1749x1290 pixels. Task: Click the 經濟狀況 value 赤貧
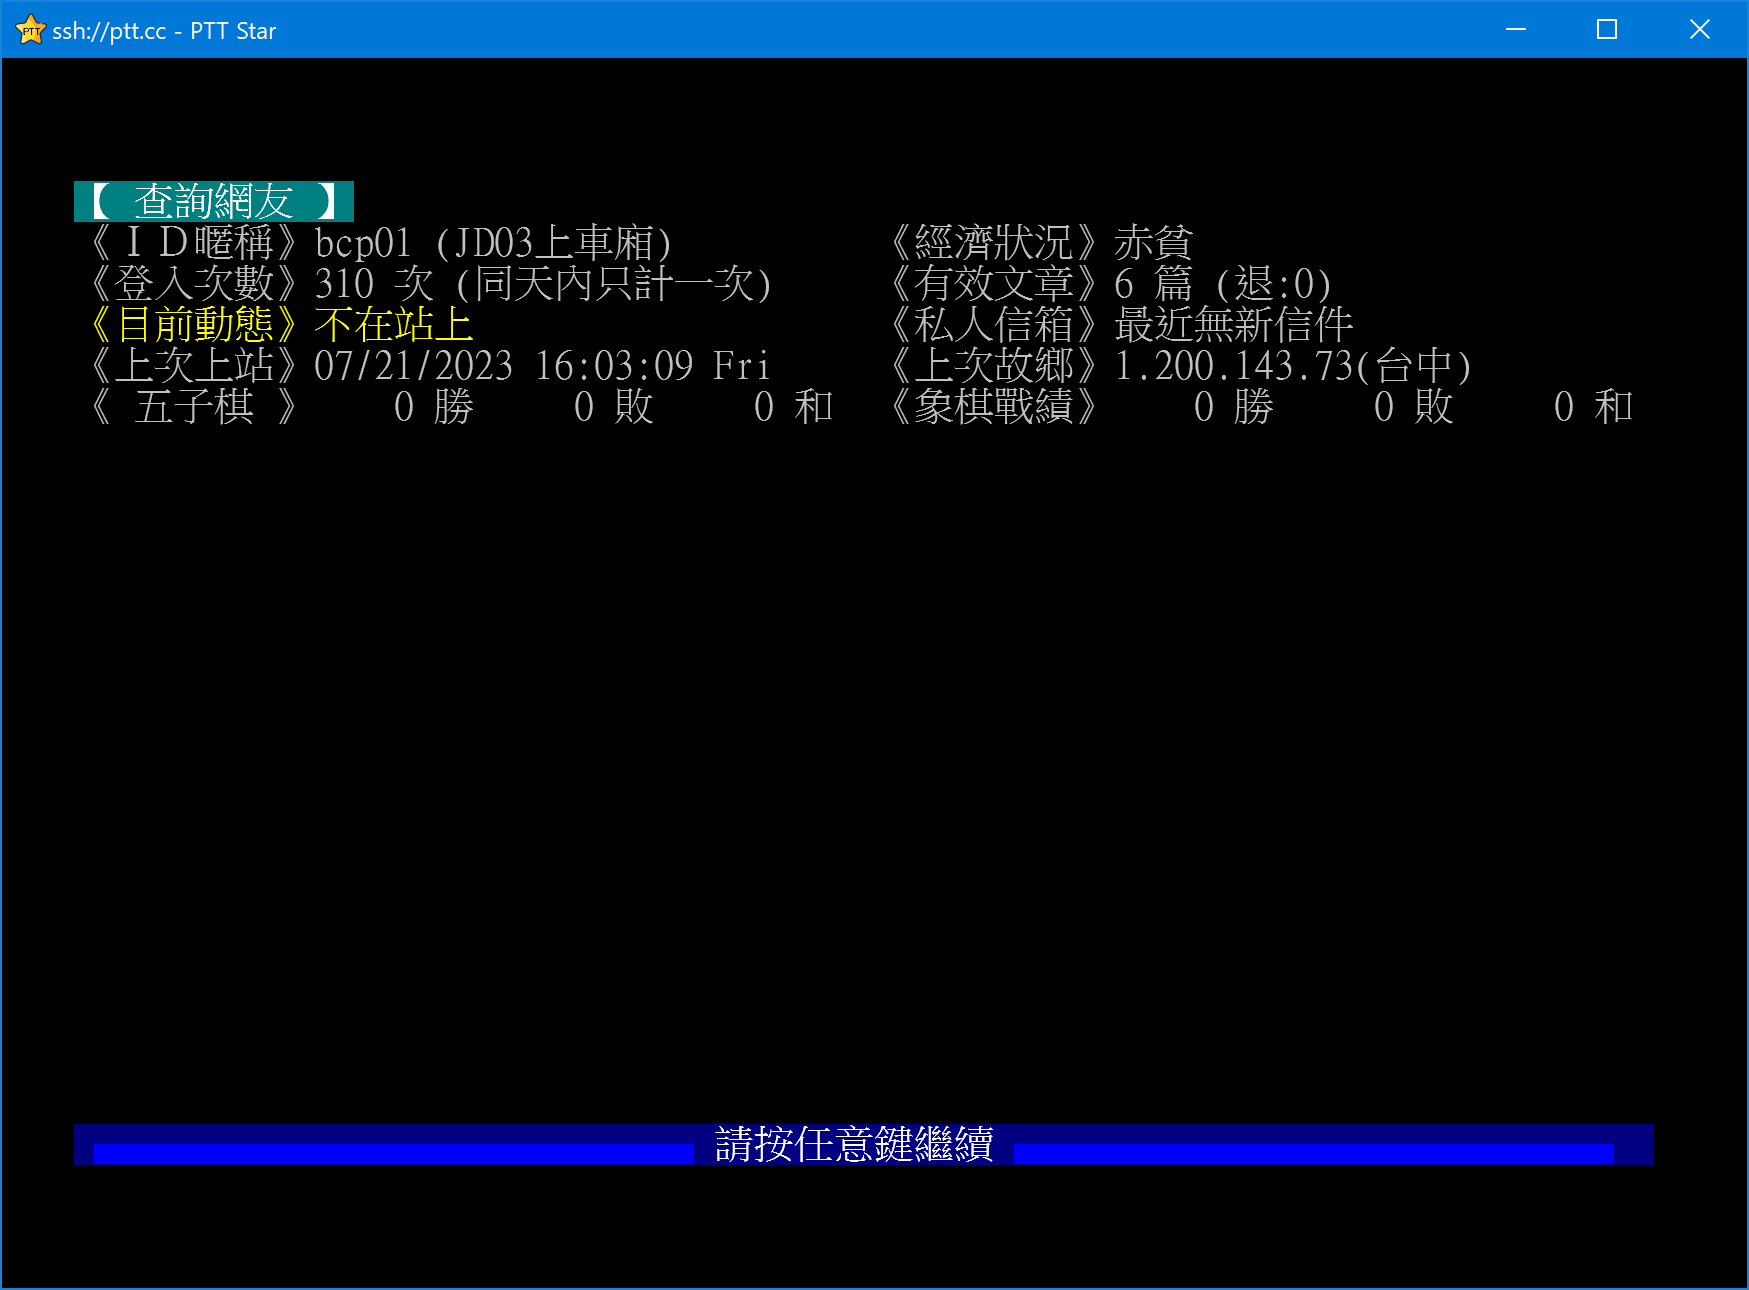point(1153,243)
